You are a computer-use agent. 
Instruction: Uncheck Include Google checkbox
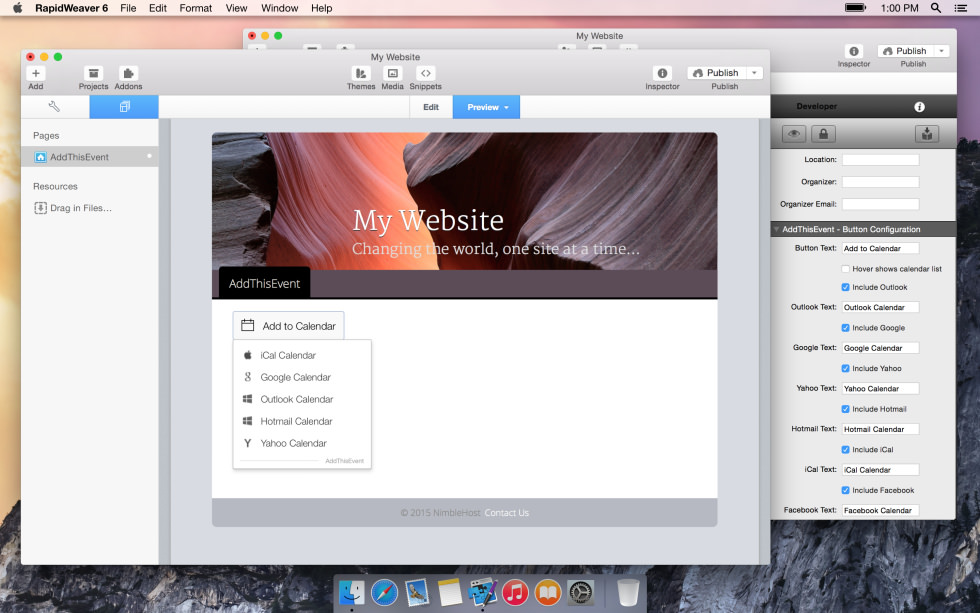(846, 328)
